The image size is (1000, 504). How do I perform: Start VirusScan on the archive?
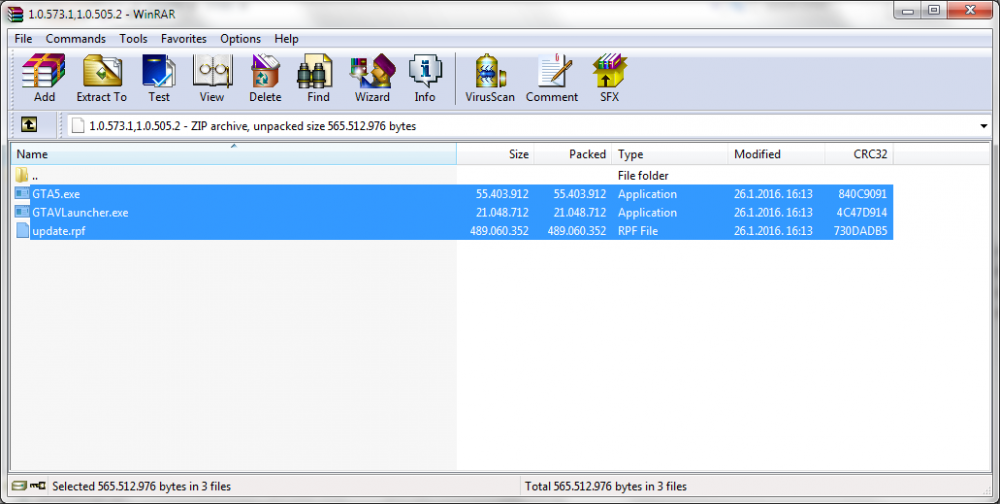tap(490, 78)
